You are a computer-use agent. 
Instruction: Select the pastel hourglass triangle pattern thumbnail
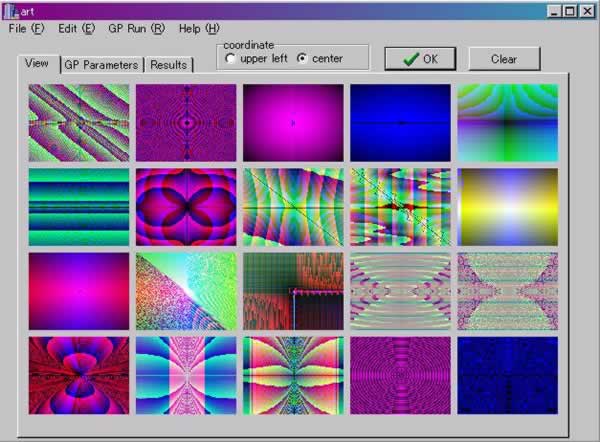[507, 291]
